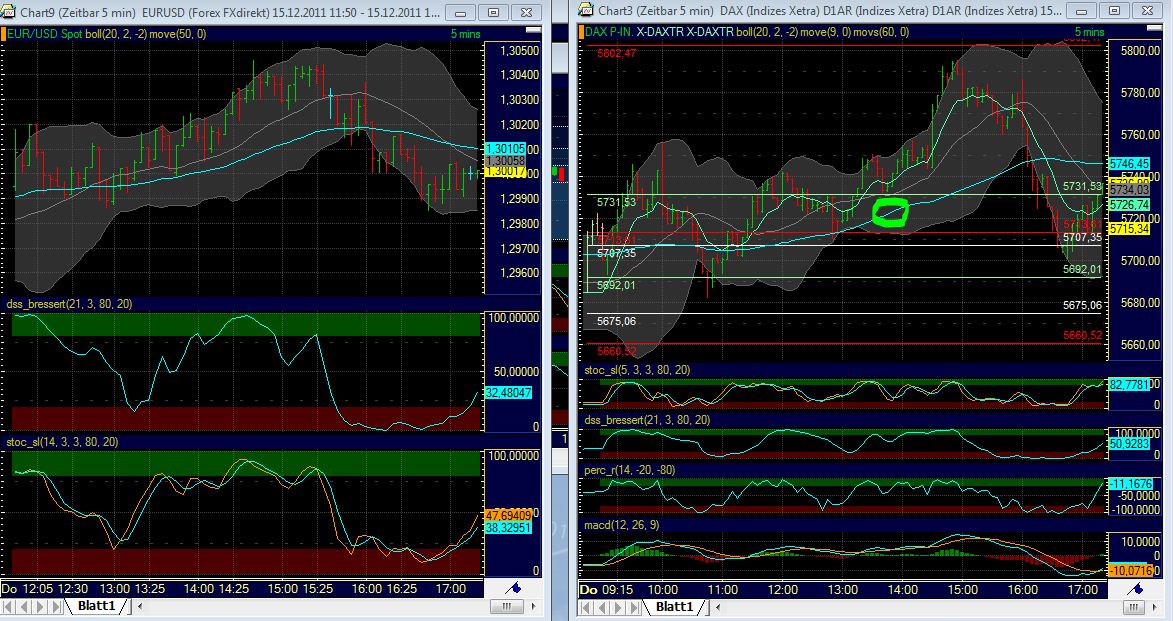The height and width of the screenshot is (621, 1173).
Task: Click the small candlestick icon in the divider strip
Action: coord(558,172)
